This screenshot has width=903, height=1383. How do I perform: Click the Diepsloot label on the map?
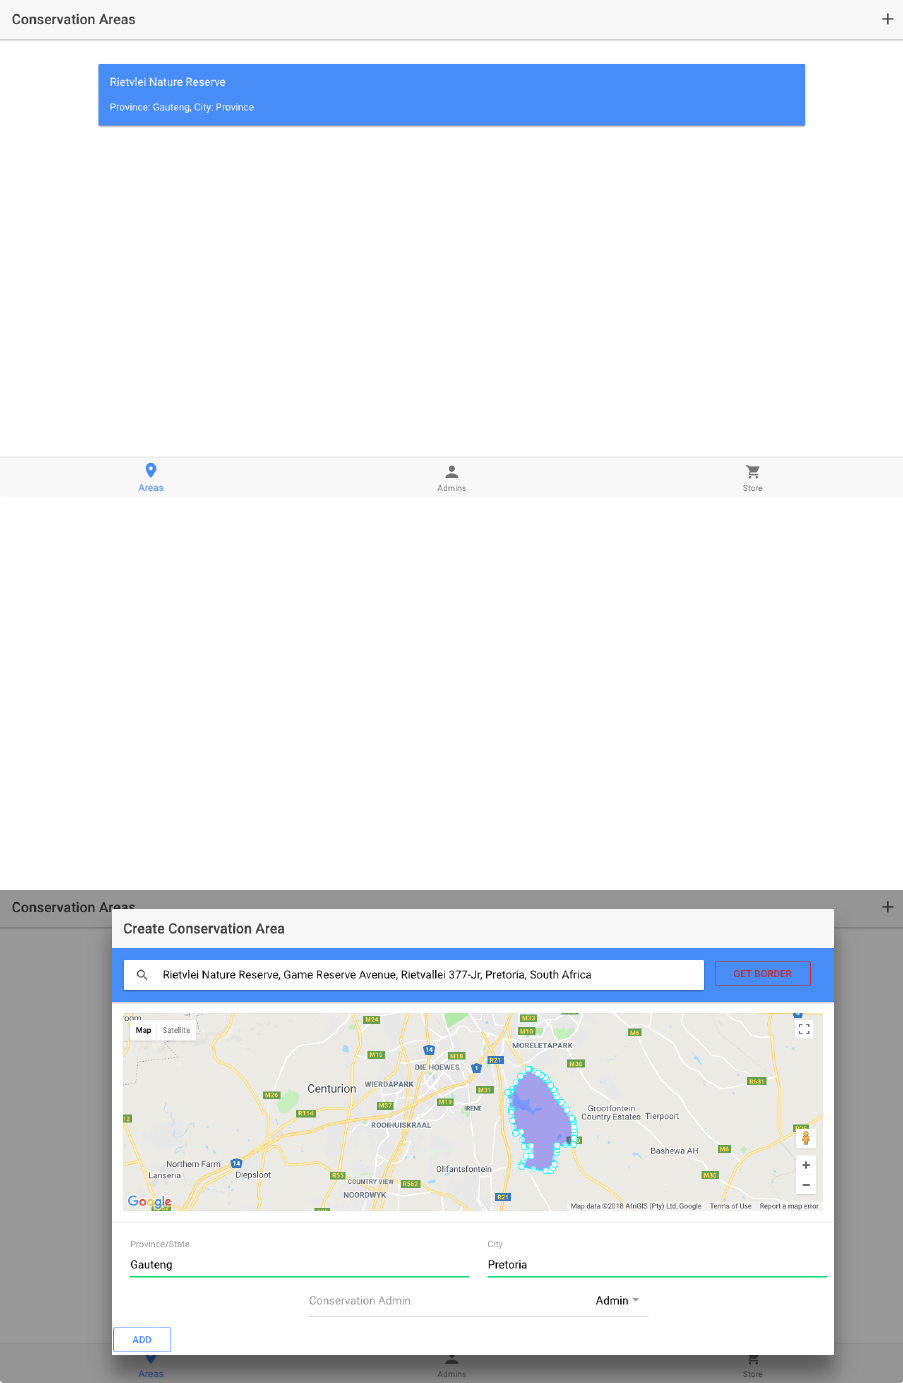[x=253, y=1175]
